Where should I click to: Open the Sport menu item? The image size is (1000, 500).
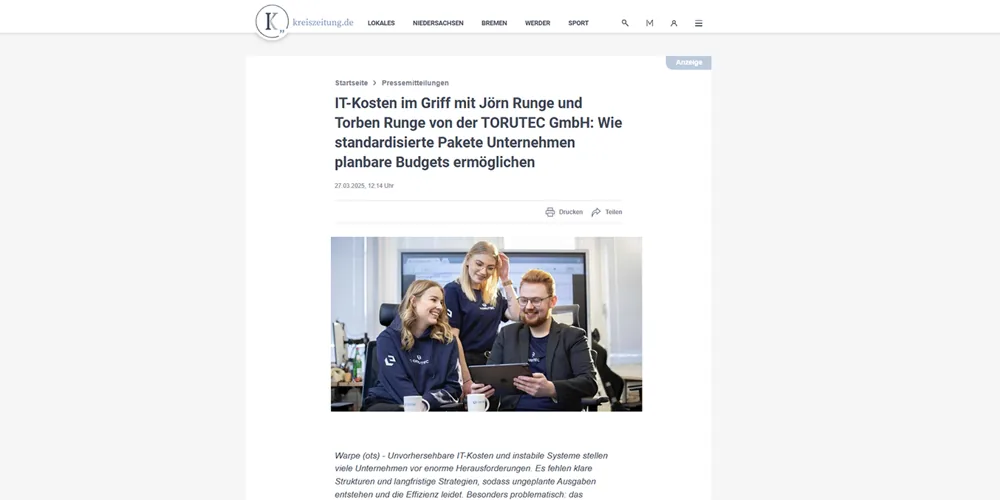coord(578,23)
